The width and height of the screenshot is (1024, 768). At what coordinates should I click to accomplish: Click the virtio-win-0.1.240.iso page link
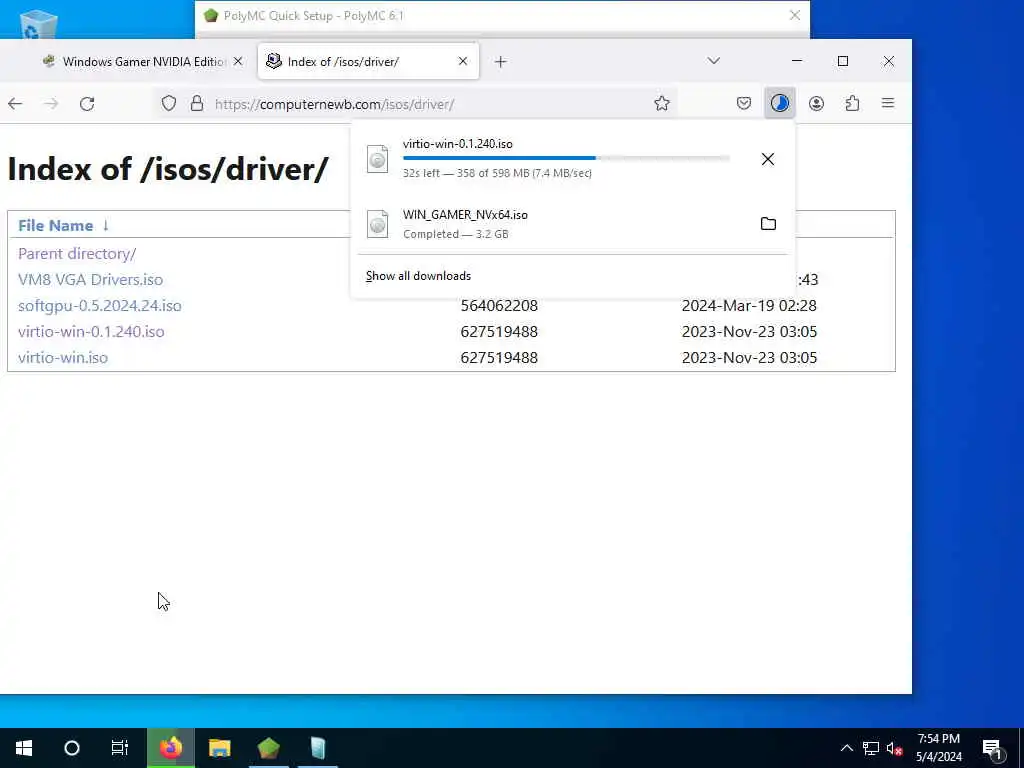coord(91,332)
